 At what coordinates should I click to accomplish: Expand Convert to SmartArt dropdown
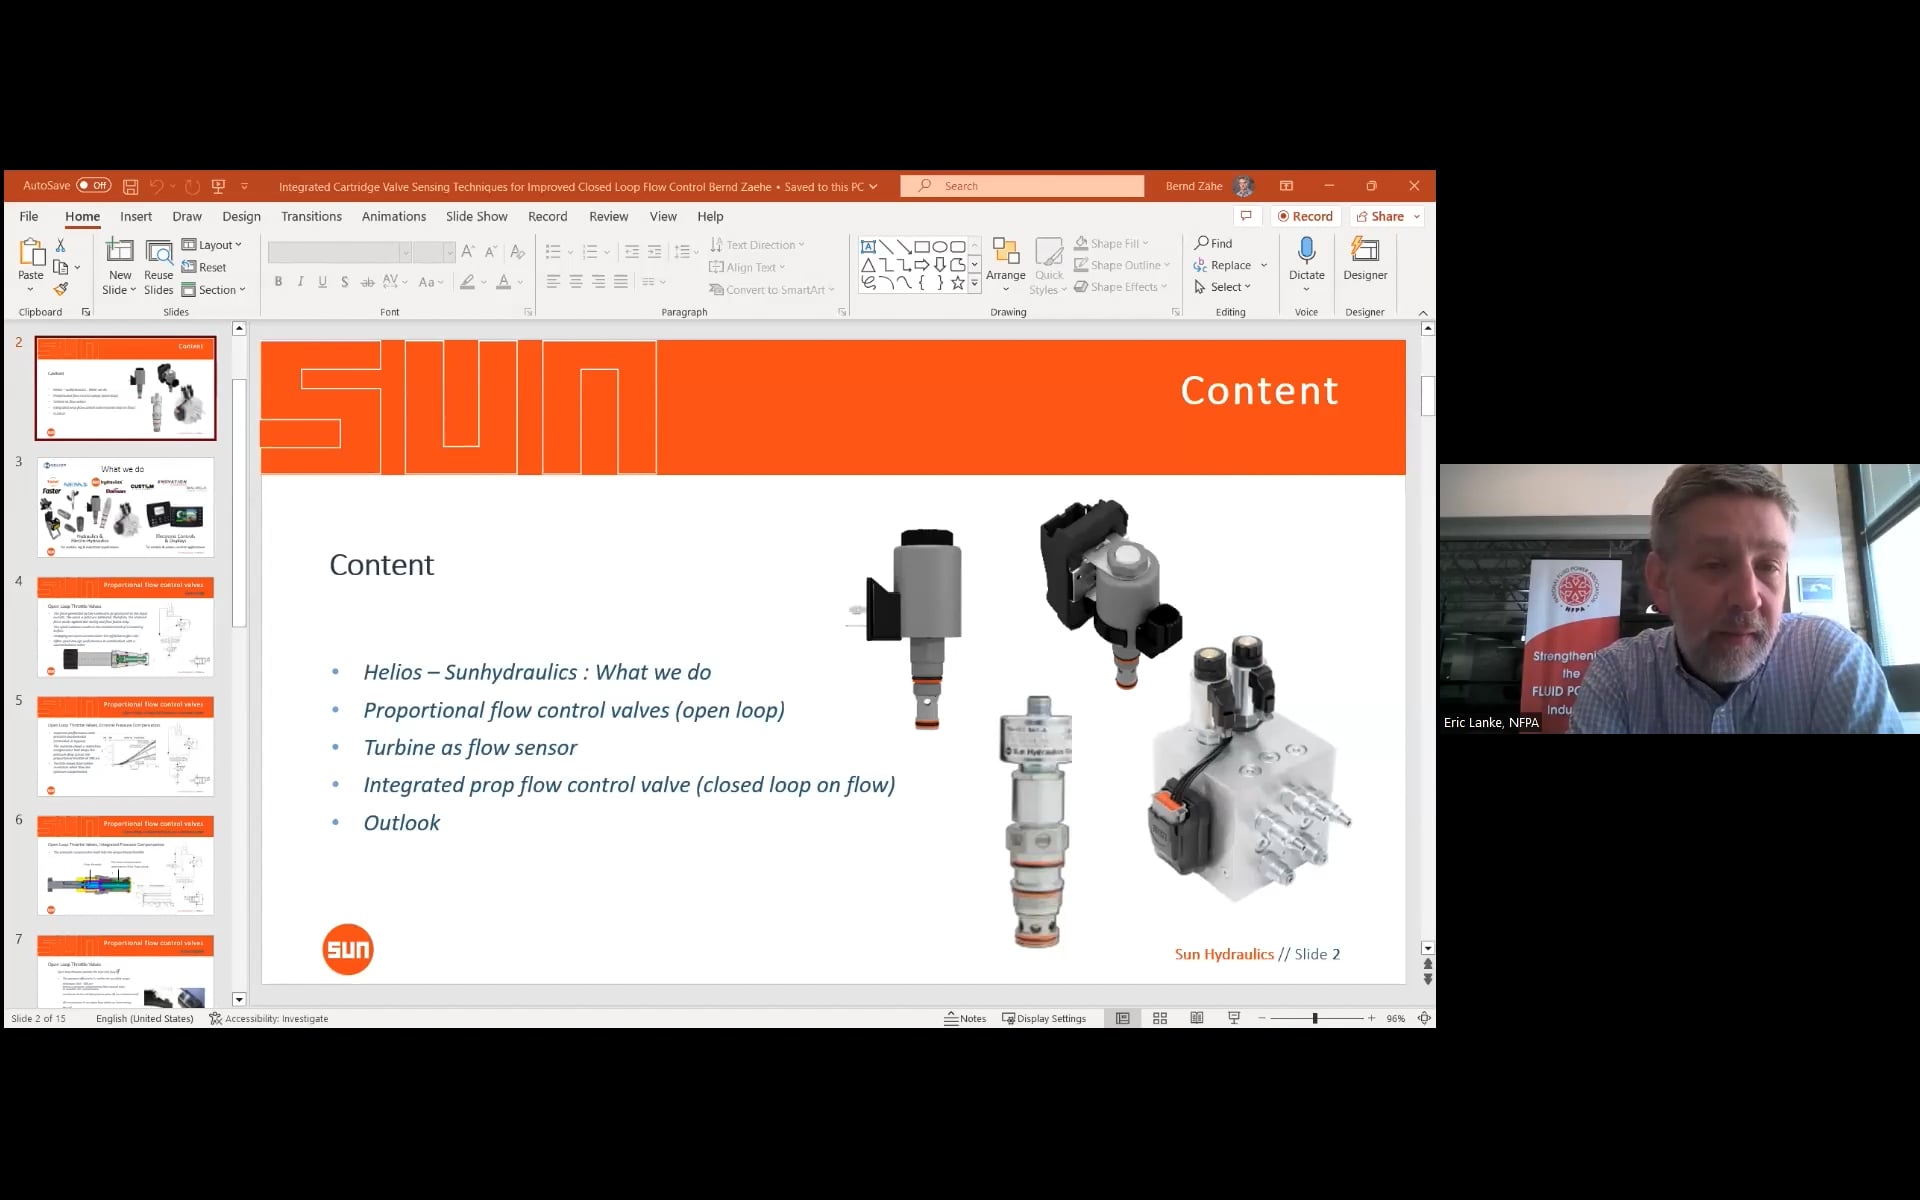(772, 290)
